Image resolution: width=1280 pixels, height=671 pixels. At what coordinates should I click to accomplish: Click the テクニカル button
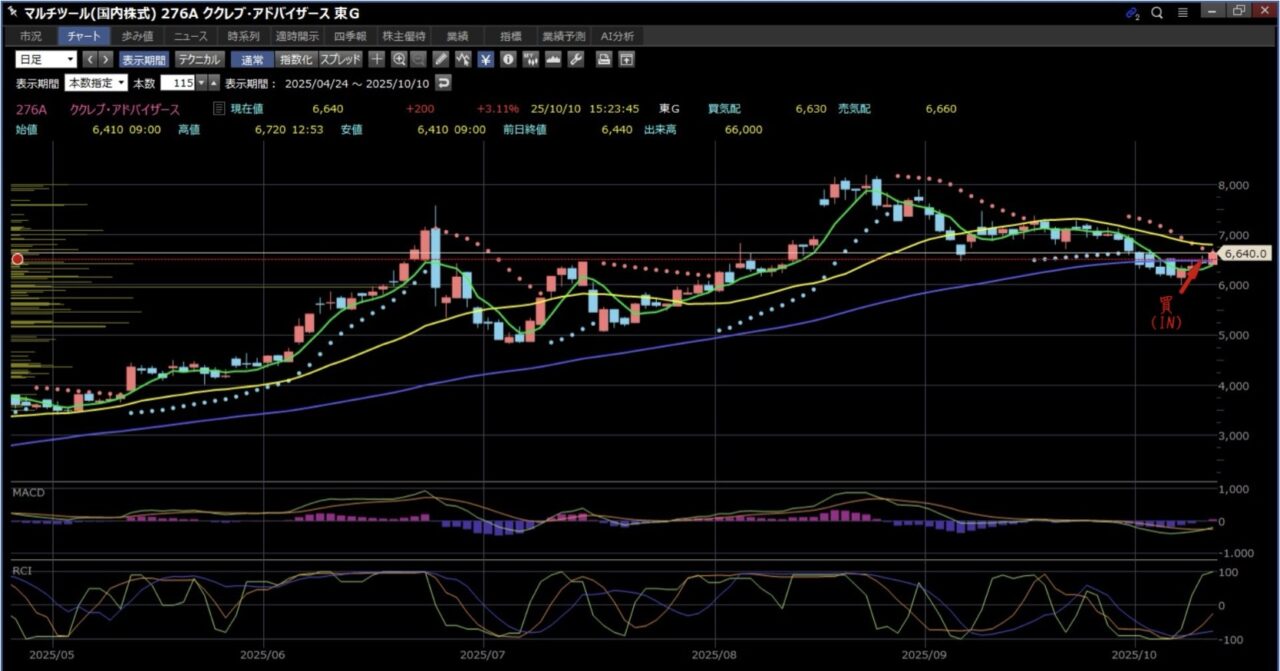[199, 59]
